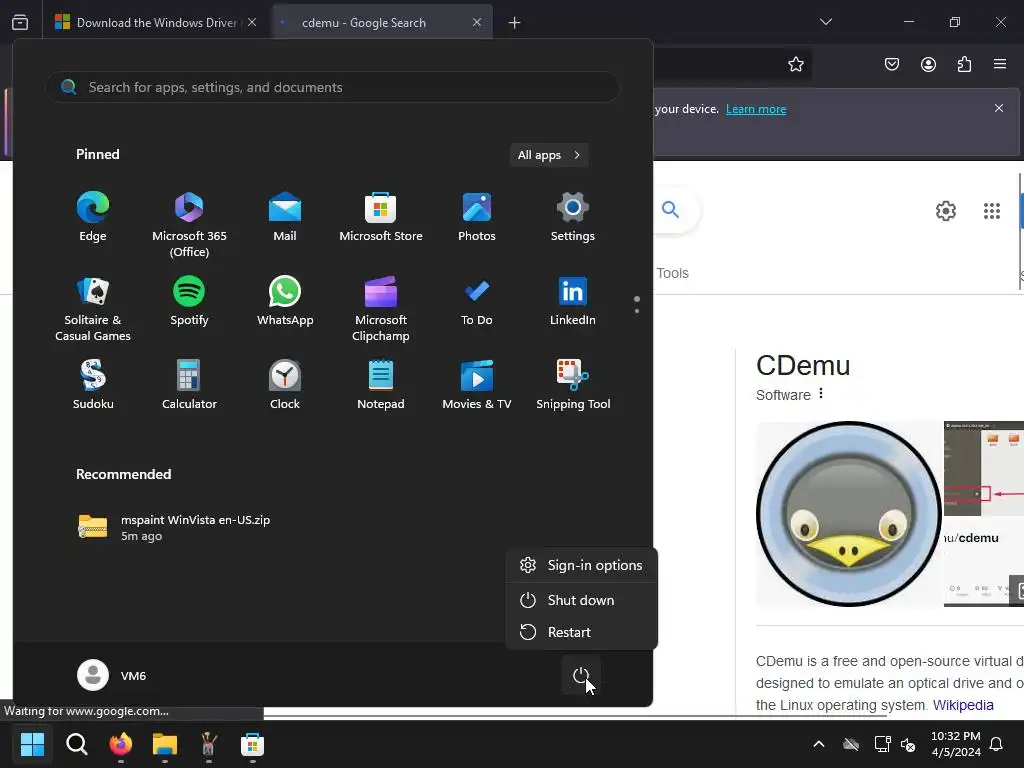Open Firefox extensions puzzle icon
Viewport: 1024px width, 768px height.
(964, 64)
